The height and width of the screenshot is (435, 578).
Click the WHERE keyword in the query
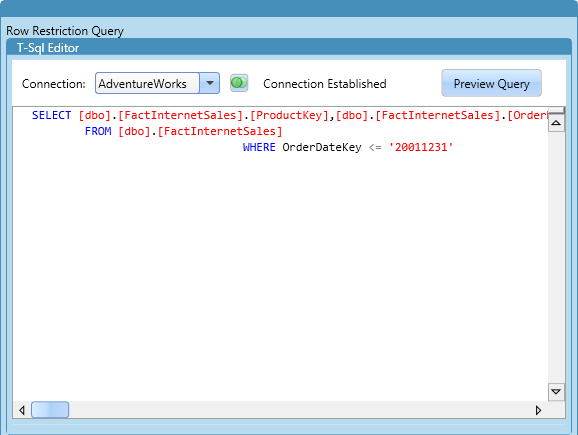point(259,147)
